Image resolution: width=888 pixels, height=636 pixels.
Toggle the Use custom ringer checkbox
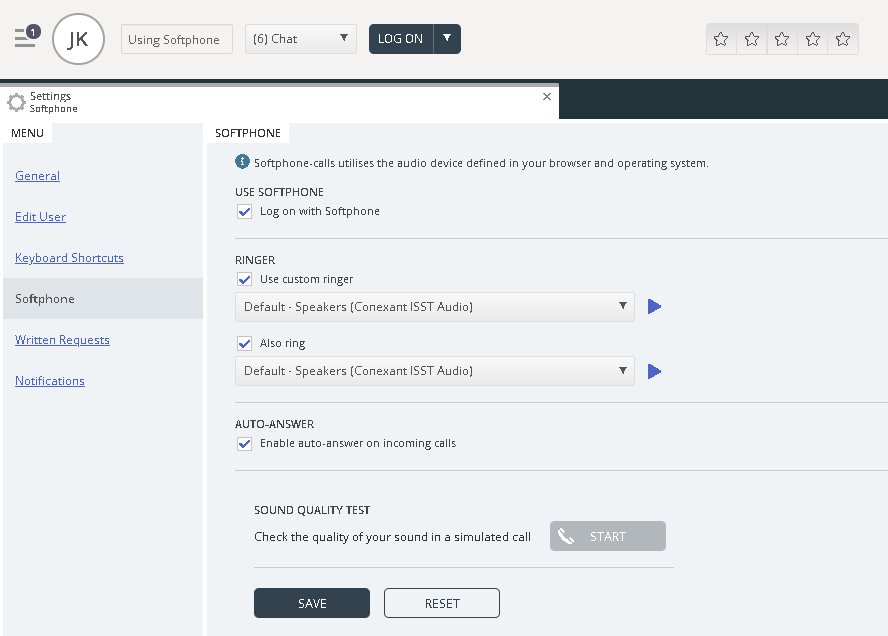pos(244,280)
